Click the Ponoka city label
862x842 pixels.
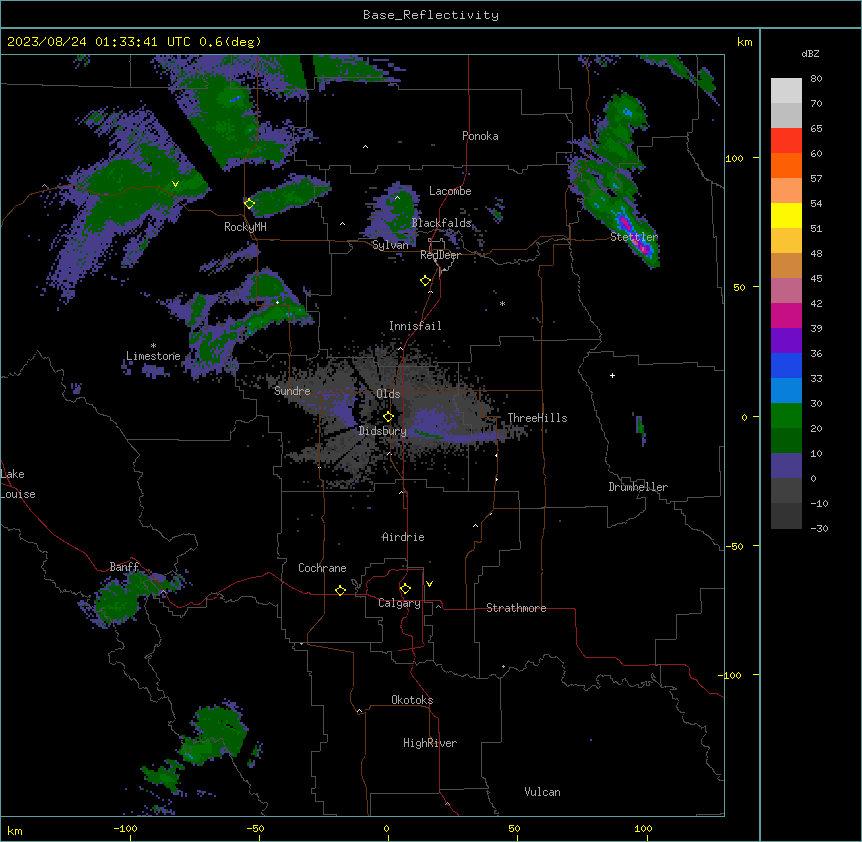click(x=480, y=136)
